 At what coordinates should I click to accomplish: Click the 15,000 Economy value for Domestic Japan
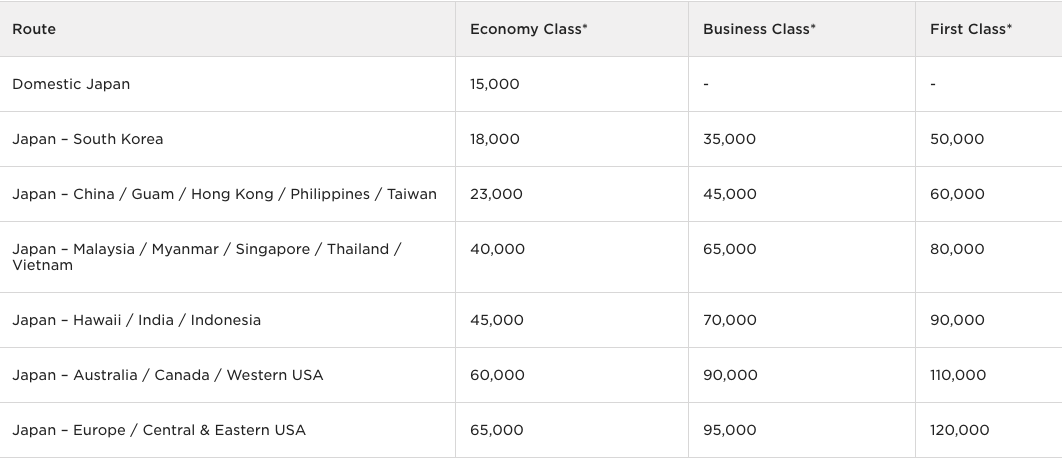[494, 84]
